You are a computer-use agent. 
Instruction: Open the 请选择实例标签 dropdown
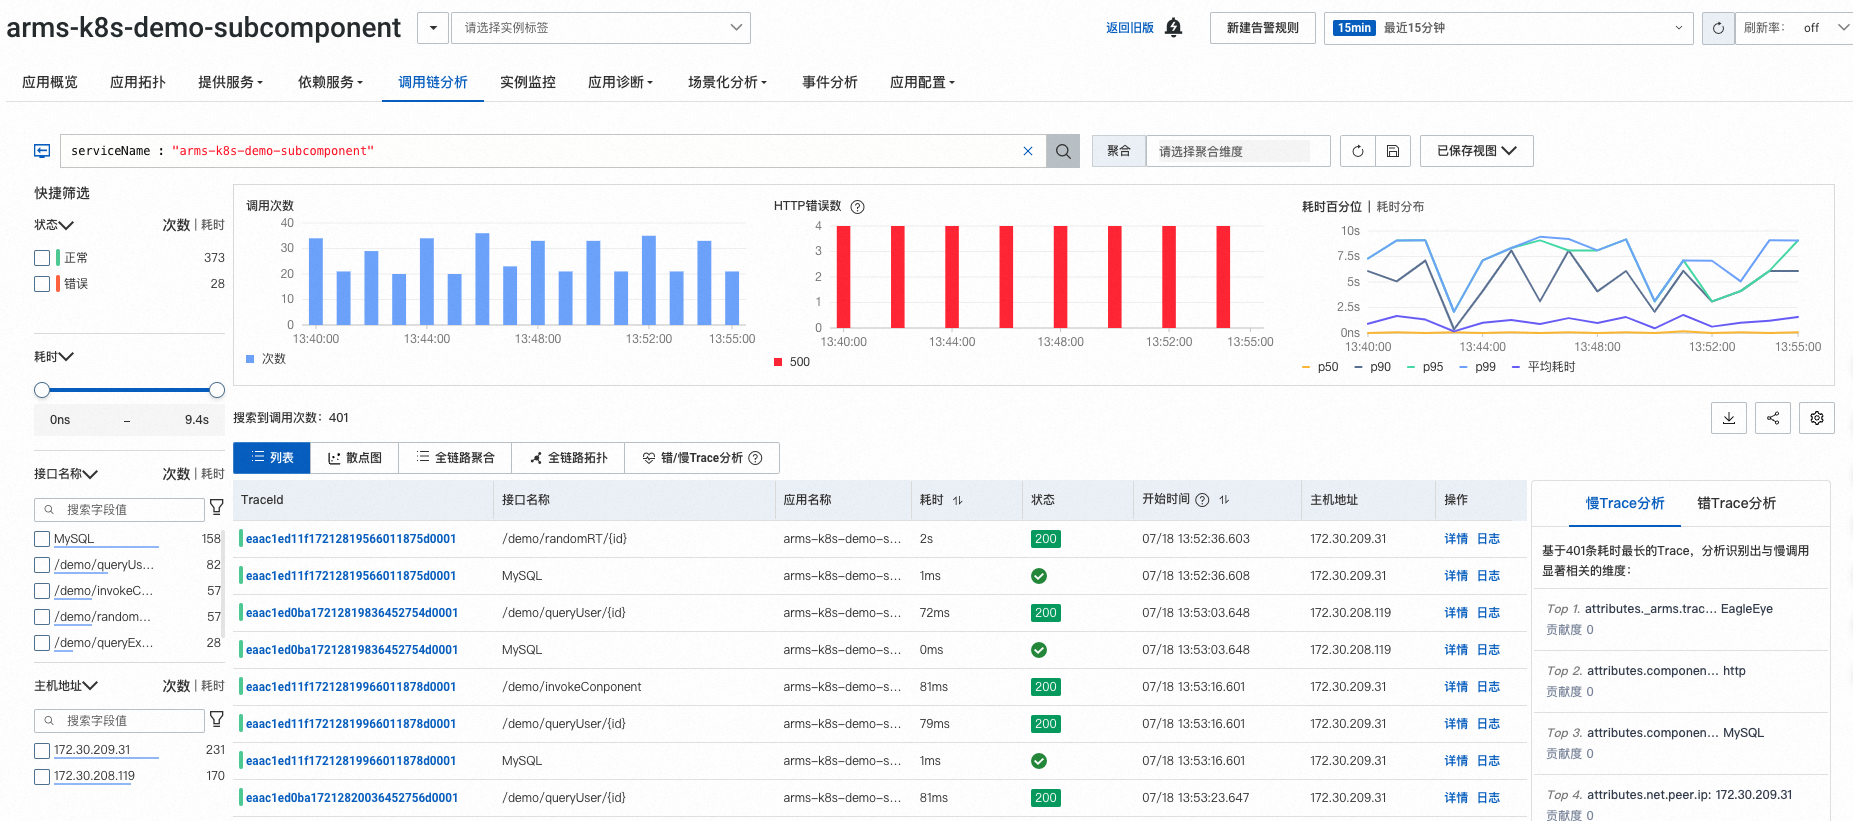(x=601, y=28)
